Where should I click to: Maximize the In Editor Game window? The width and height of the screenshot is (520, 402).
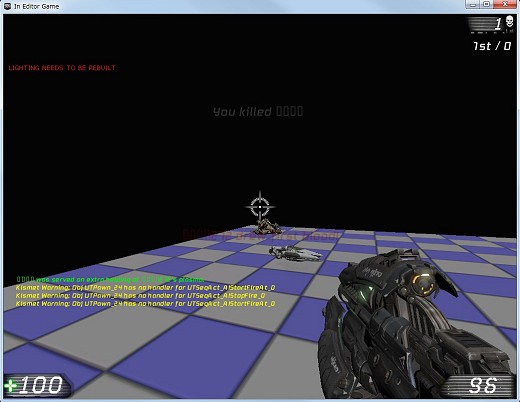click(487, 5)
